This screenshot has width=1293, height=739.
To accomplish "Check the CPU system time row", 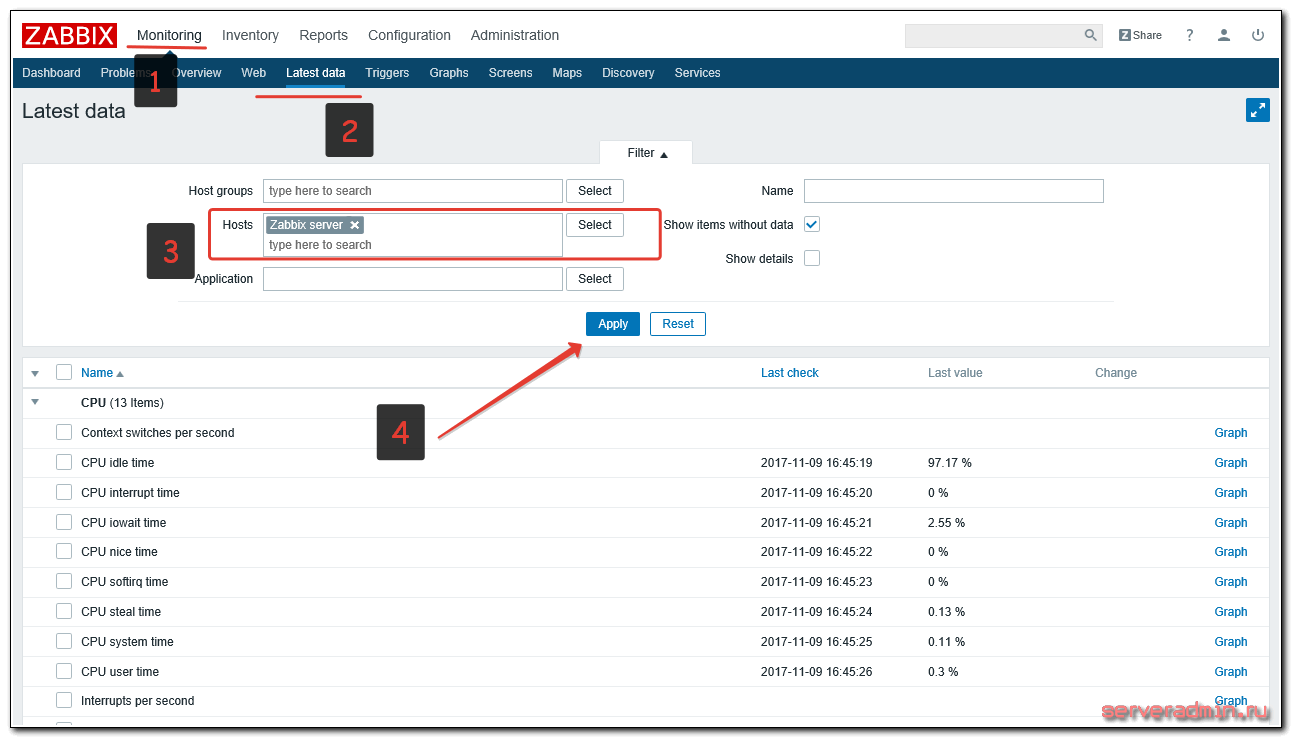I will (x=64, y=641).
